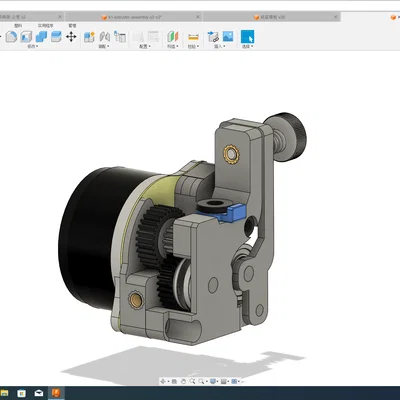The image size is (400, 400).
Task: Close the k1-extruder assembly tab
Action: pos(198,17)
